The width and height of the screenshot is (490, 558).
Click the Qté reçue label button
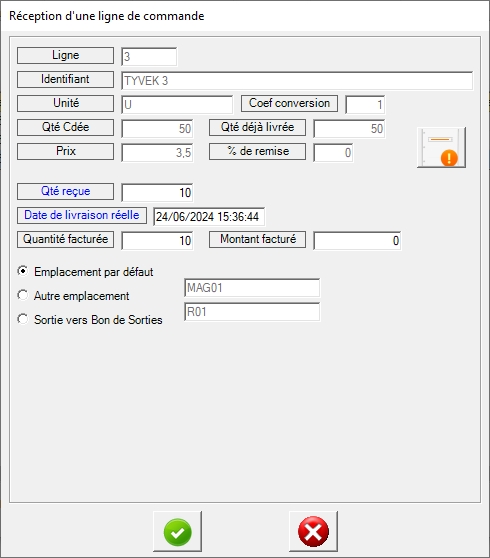point(65,191)
